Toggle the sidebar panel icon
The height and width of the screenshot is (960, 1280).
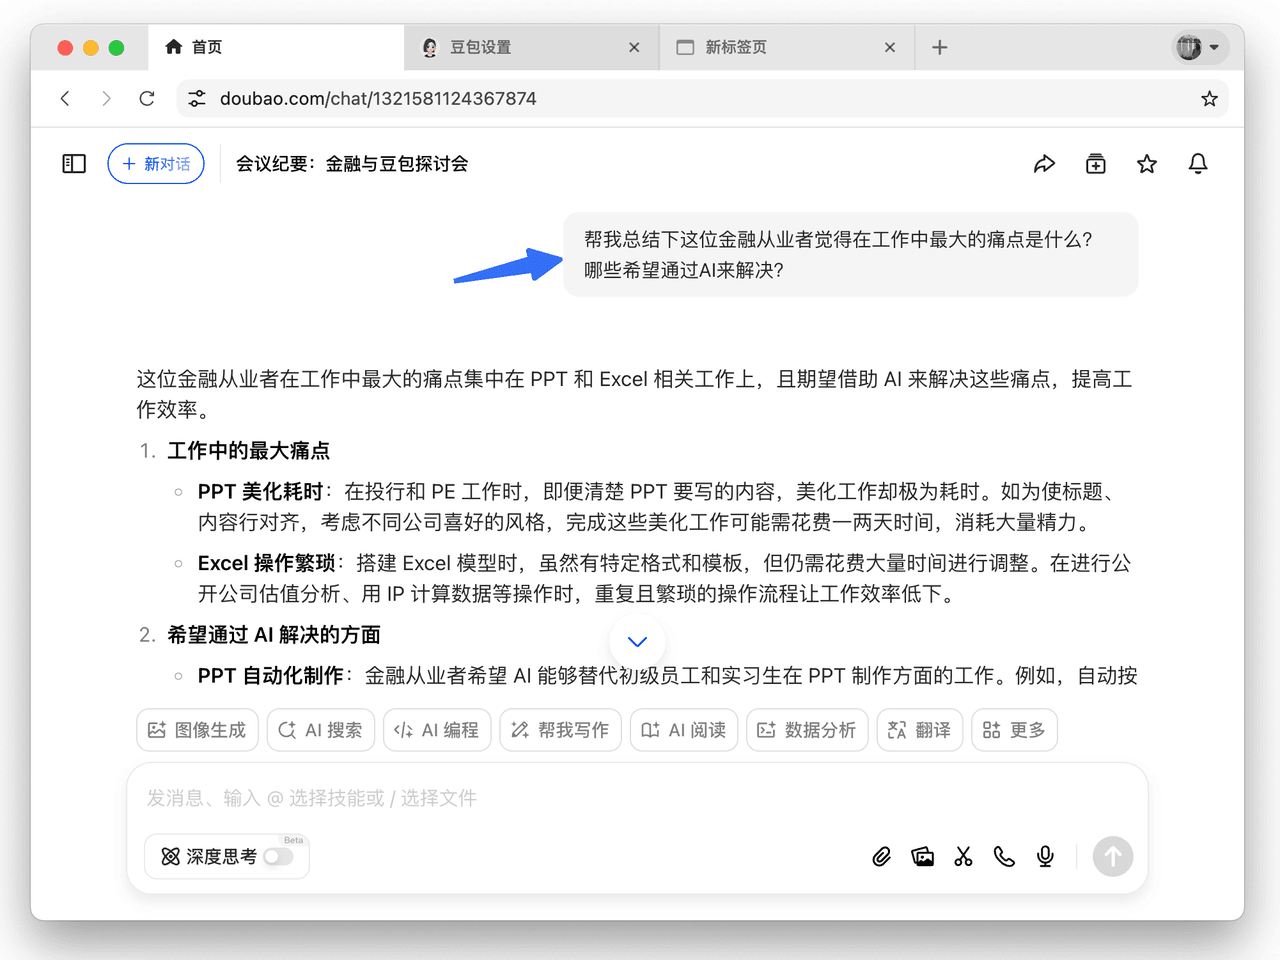pos(74,164)
